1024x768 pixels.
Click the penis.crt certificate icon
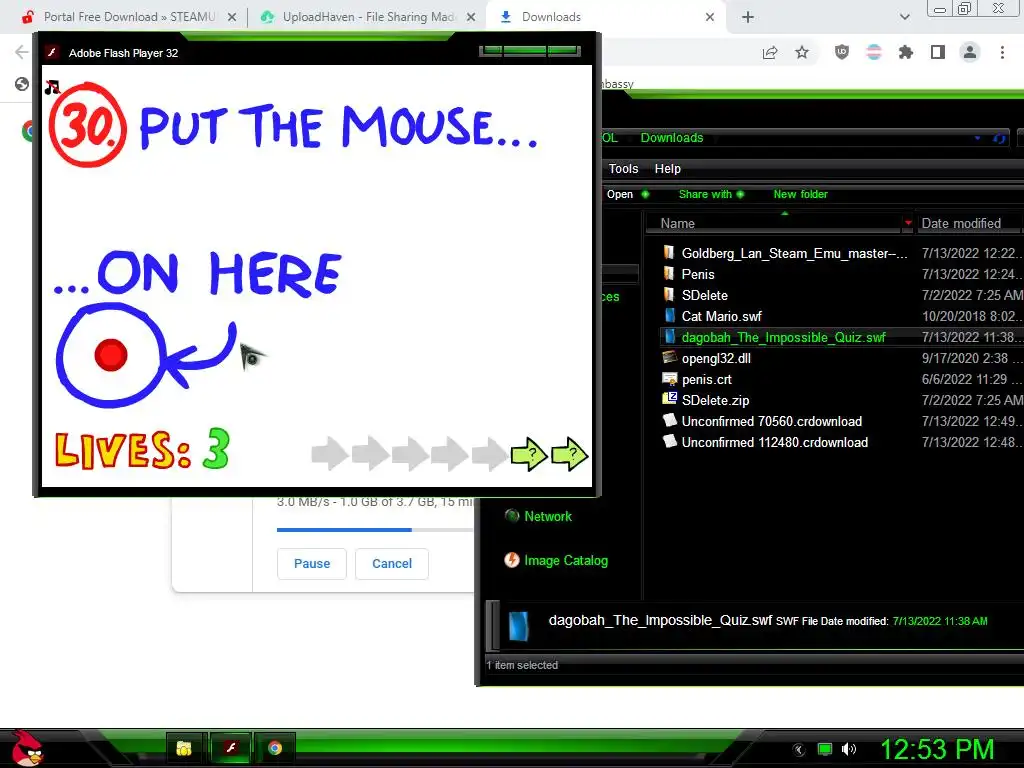pyautogui.click(x=669, y=379)
